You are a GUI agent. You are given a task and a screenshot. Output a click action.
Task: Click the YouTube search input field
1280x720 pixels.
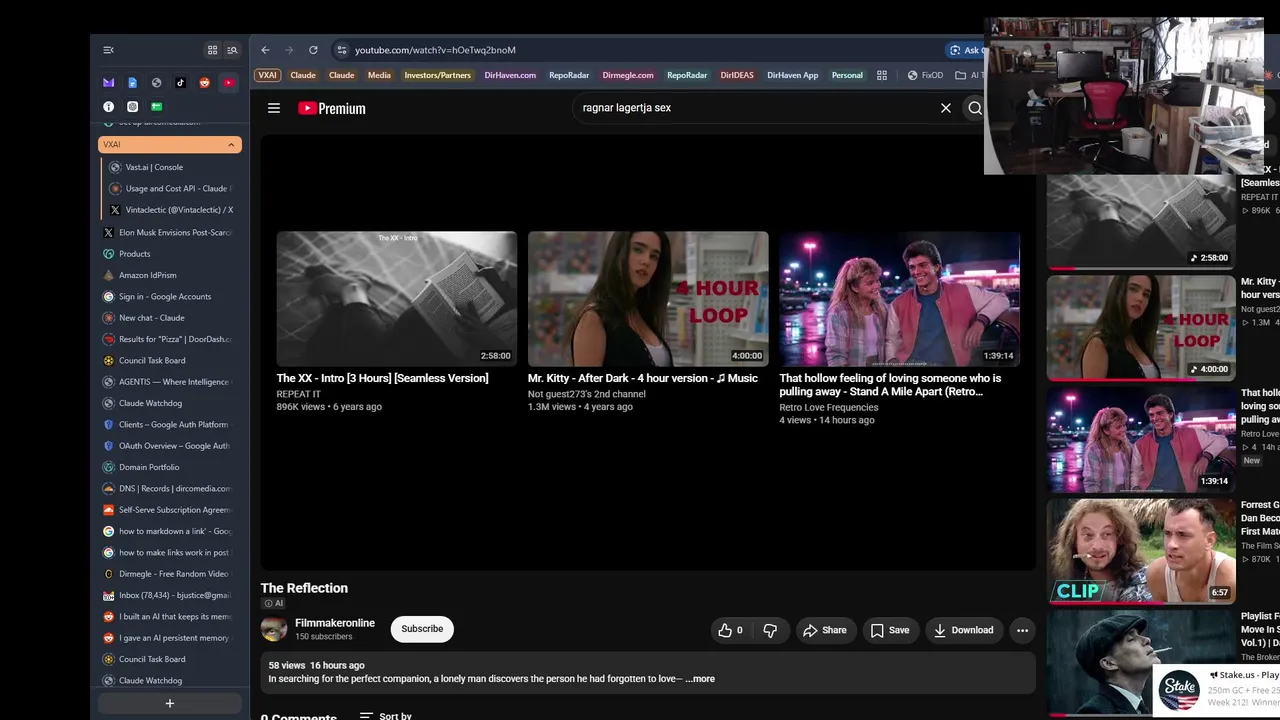pyautogui.click(x=755, y=108)
